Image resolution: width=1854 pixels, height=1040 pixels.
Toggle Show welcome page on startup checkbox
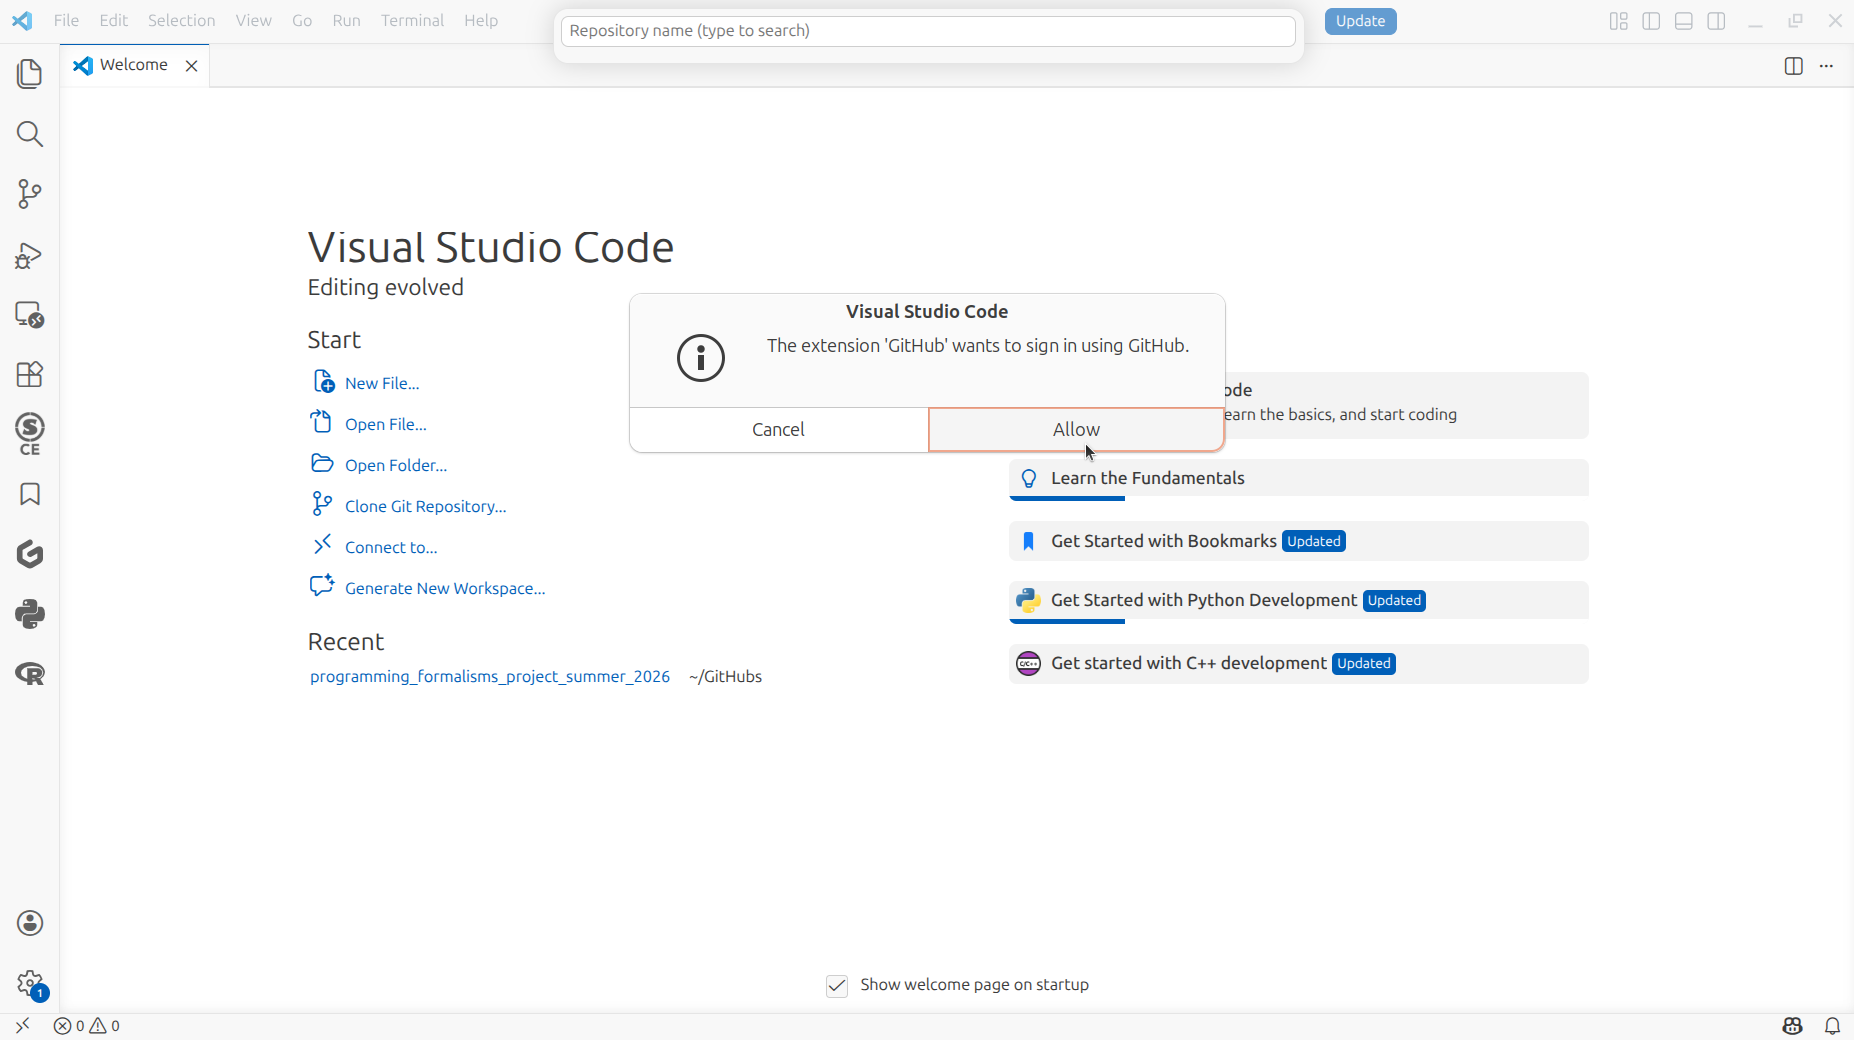[x=837, y=986]
